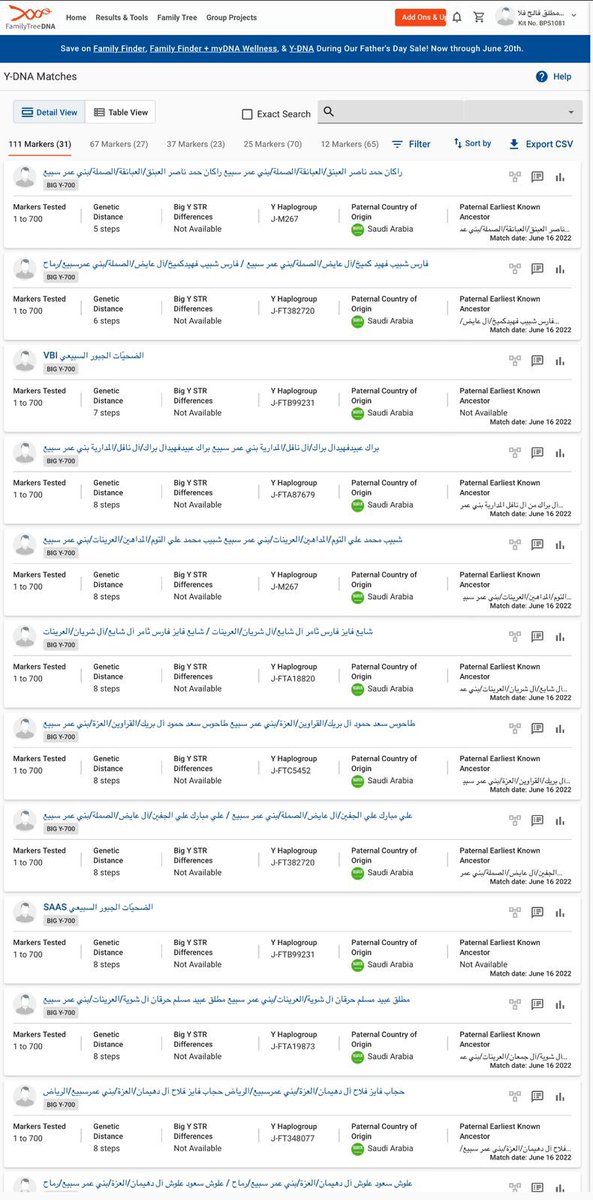593x1200 pixels.
Task: Click the Filter icon
Action: (x=398, y=144)
